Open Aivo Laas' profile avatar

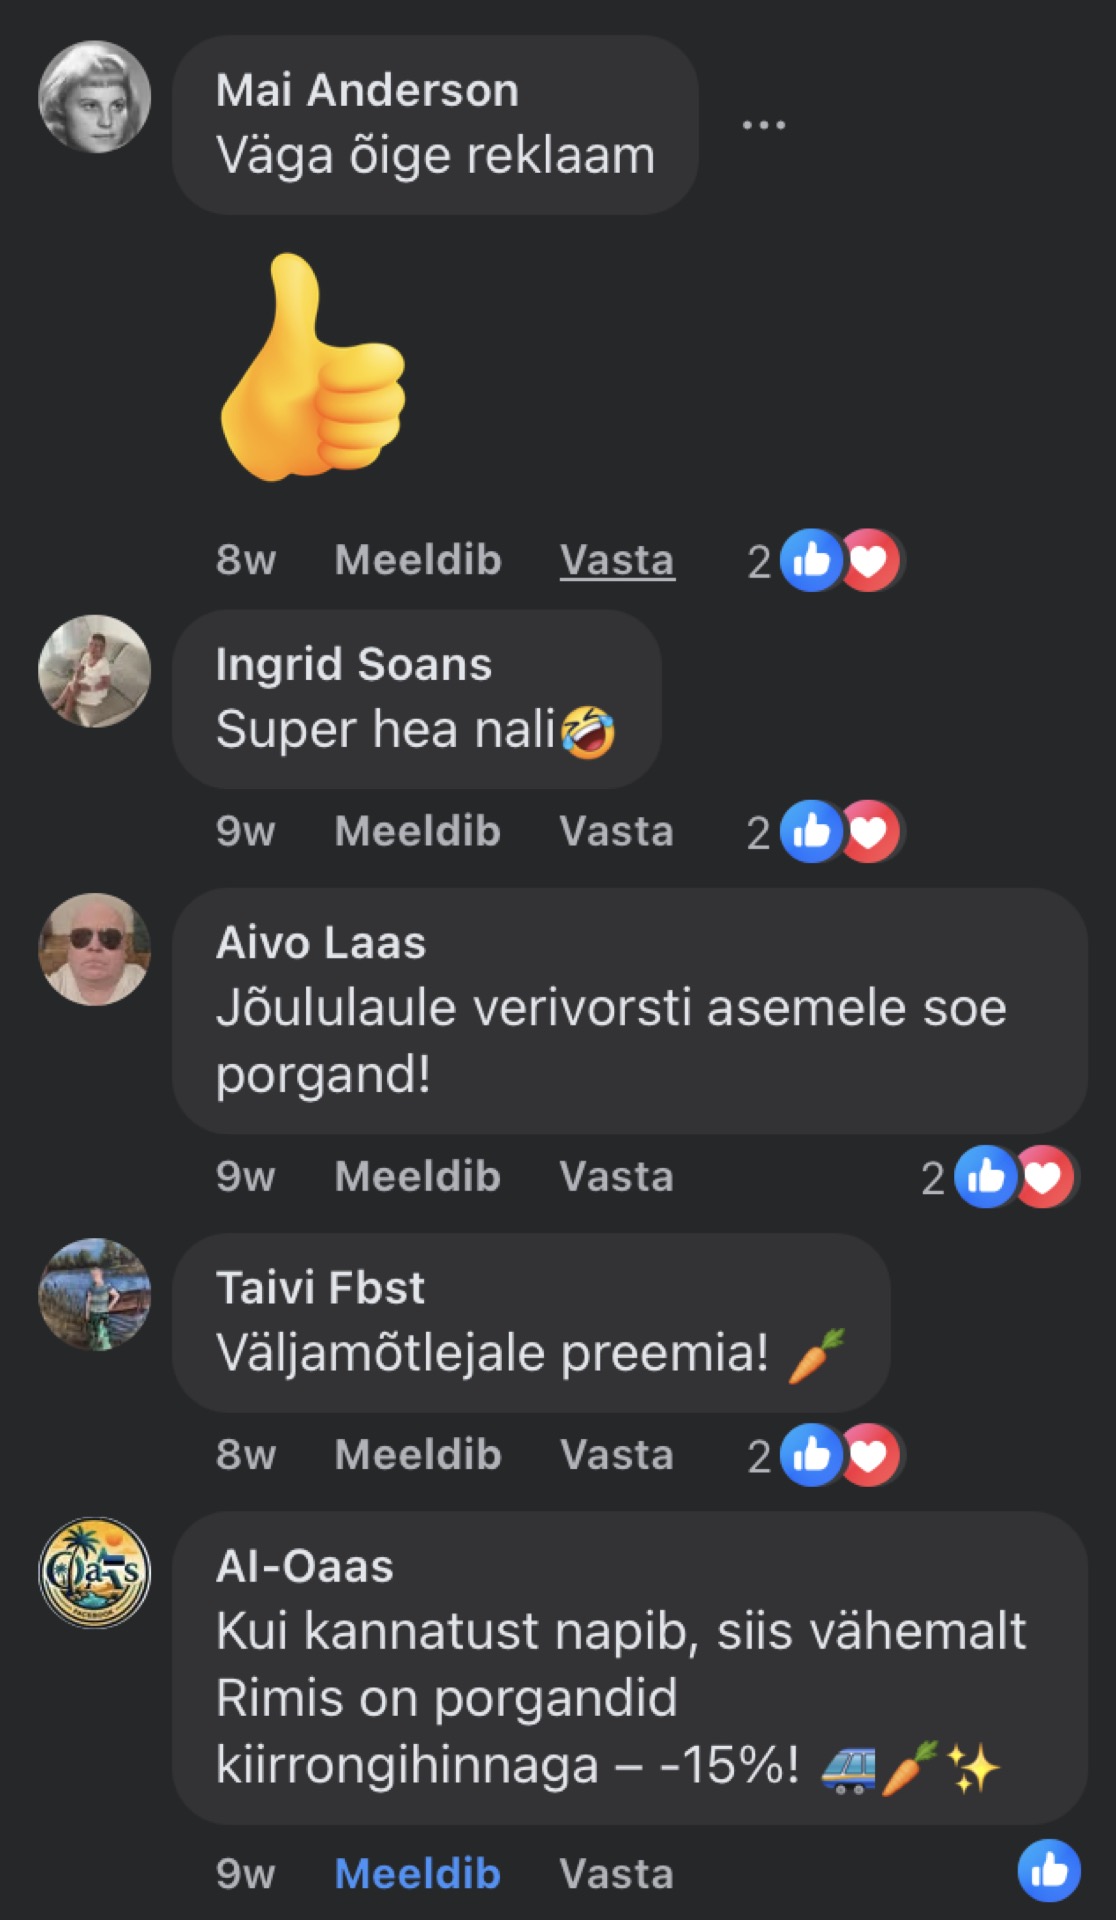click(x=94, y=949)
